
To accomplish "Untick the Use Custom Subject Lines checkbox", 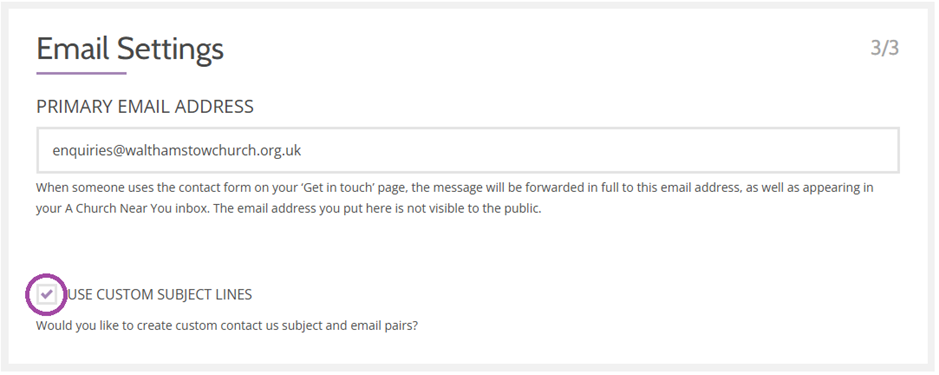I will point(47,294).
